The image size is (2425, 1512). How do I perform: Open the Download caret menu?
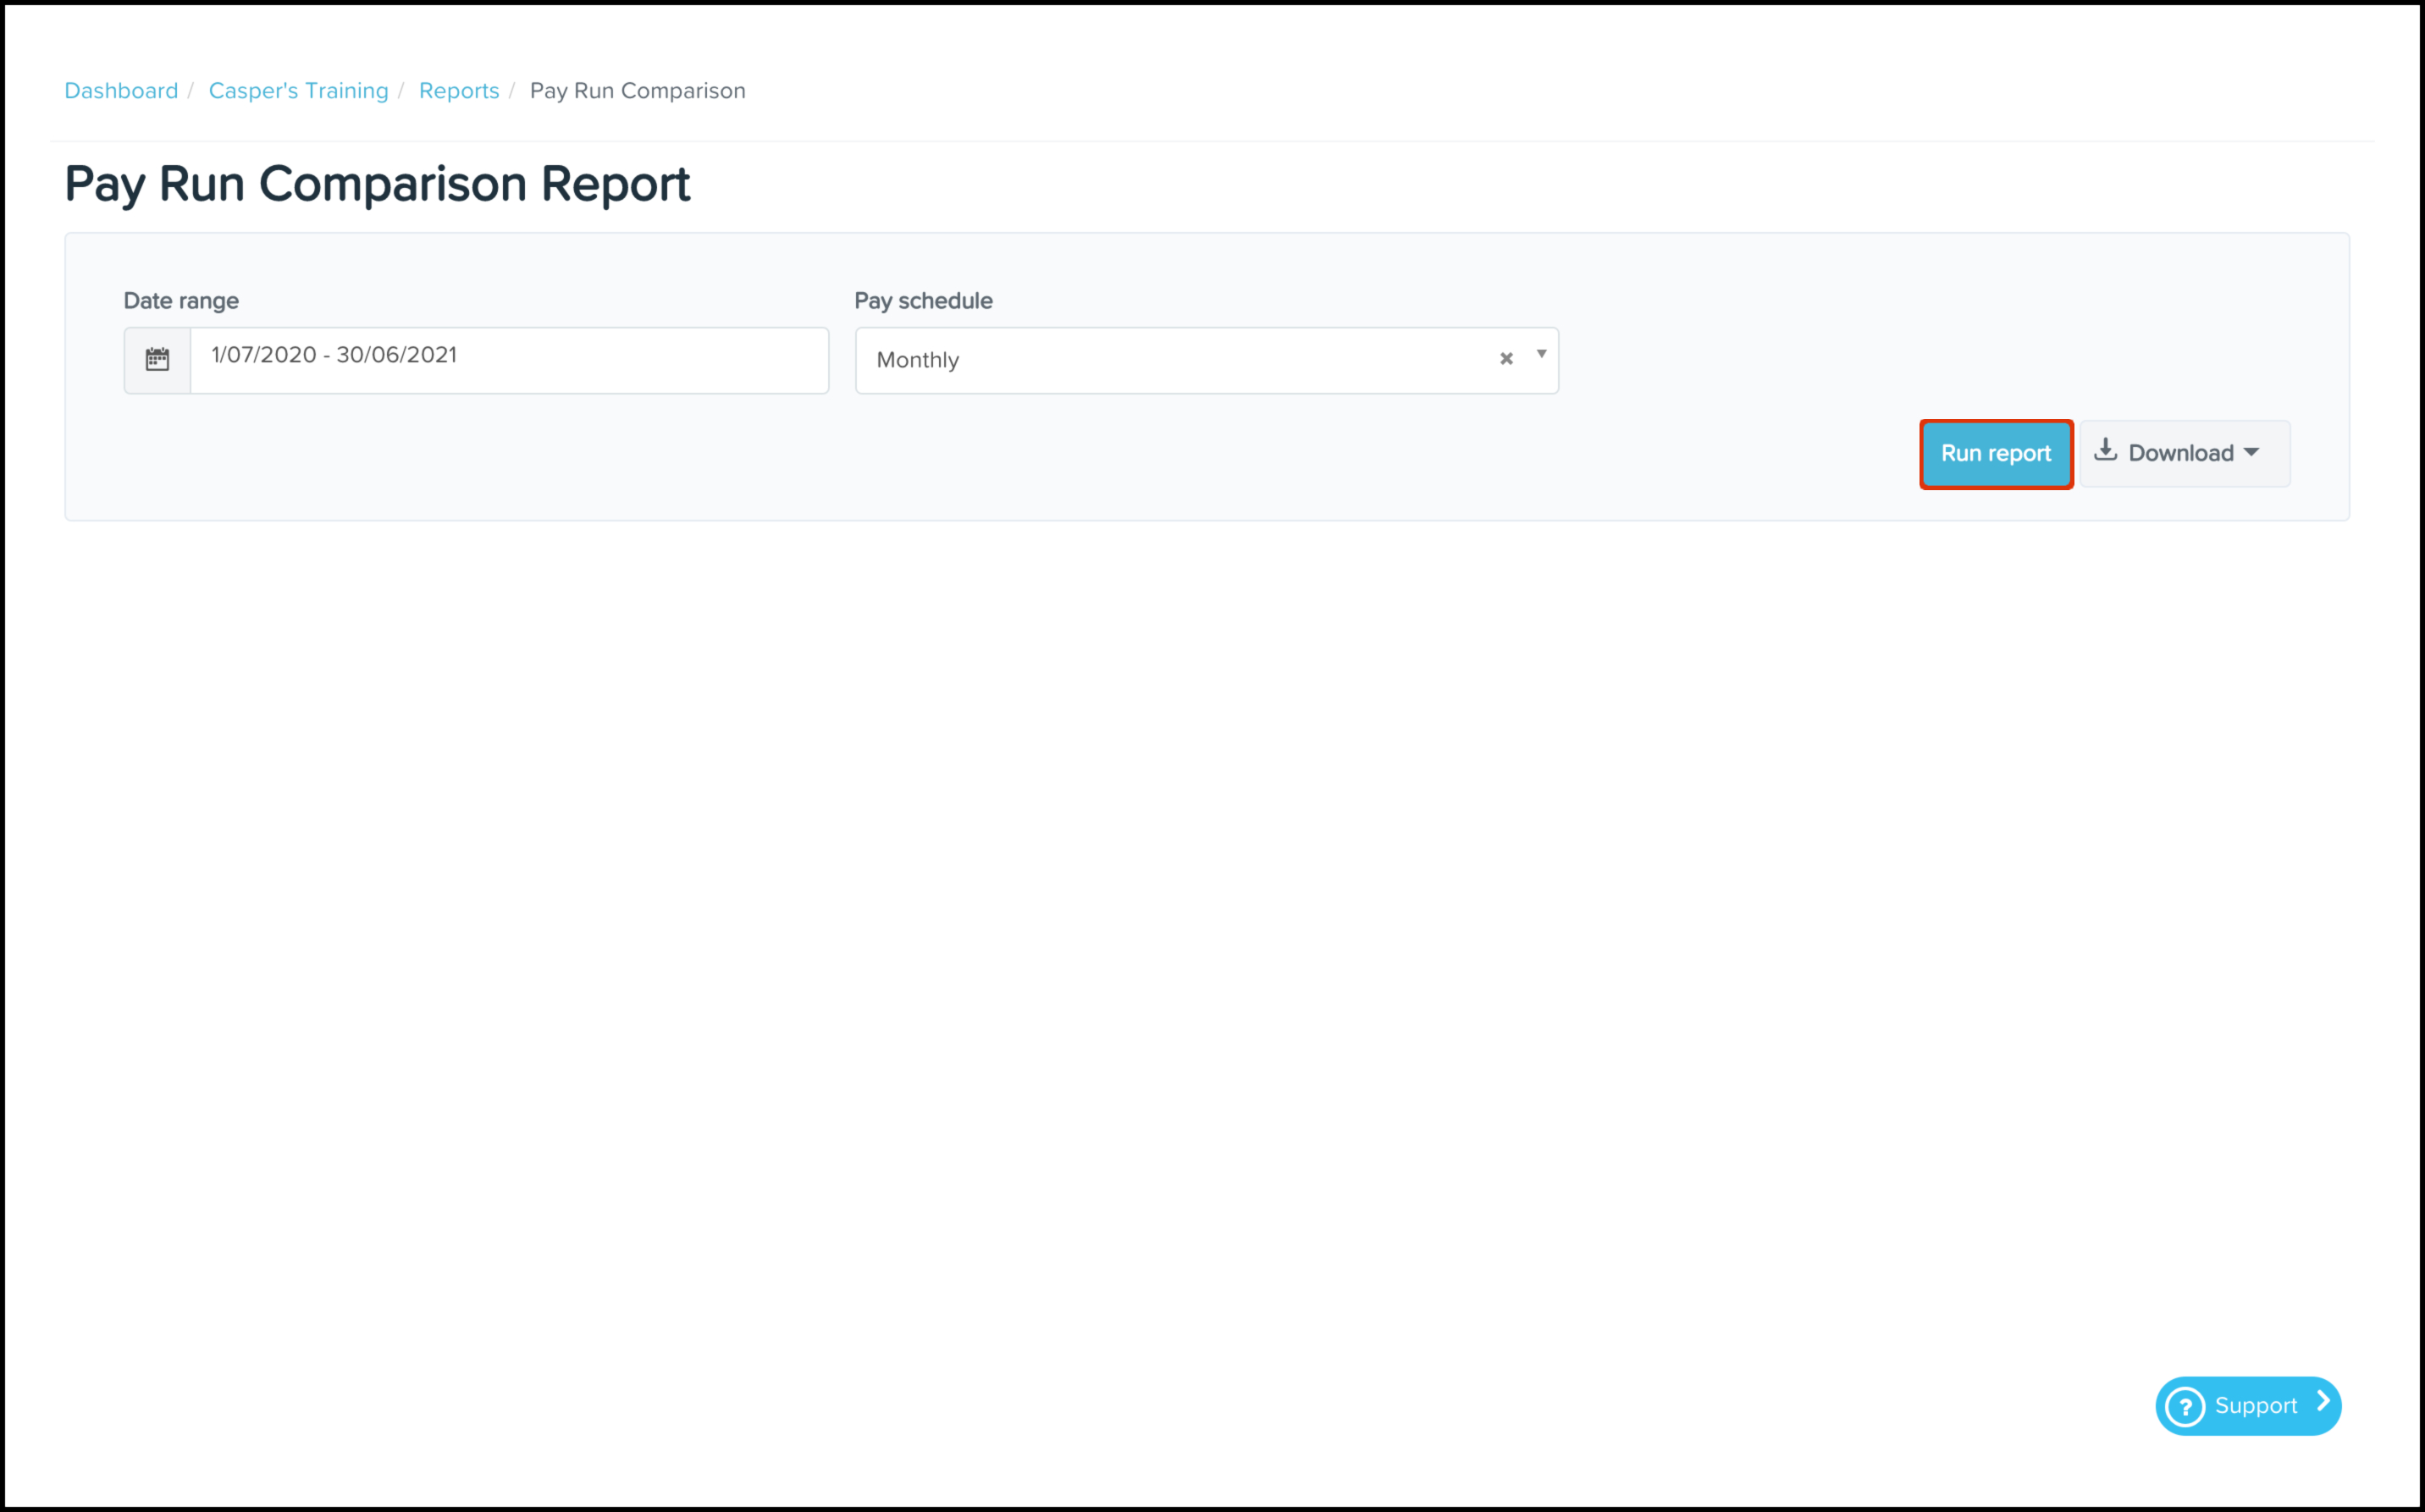pyautogui.click(x=2252, y=453)
